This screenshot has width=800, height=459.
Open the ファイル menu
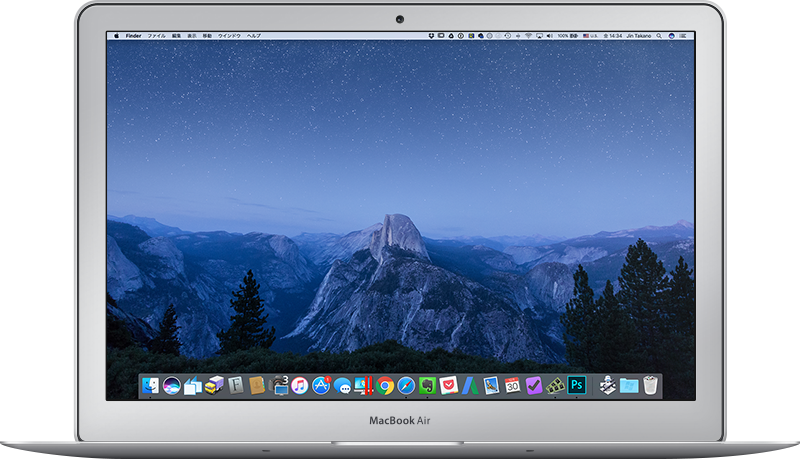click(x=157, y=36)
